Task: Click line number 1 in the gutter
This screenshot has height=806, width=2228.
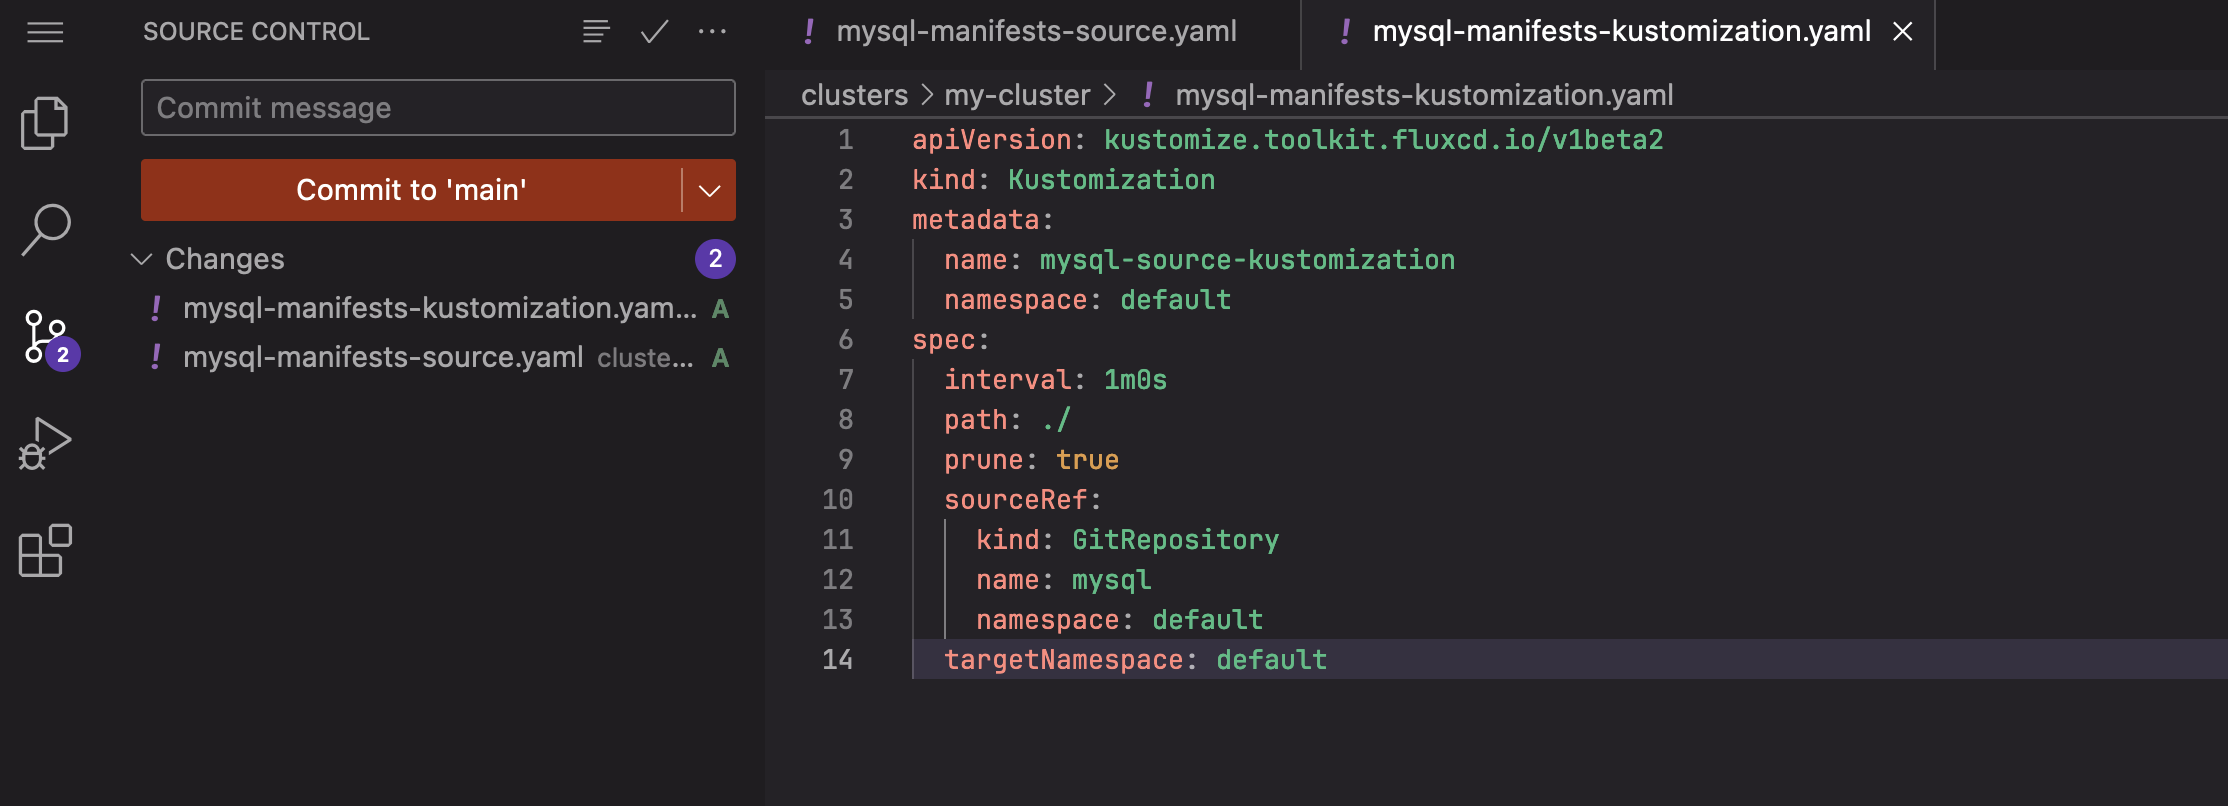Action: (x=846, y=140)
